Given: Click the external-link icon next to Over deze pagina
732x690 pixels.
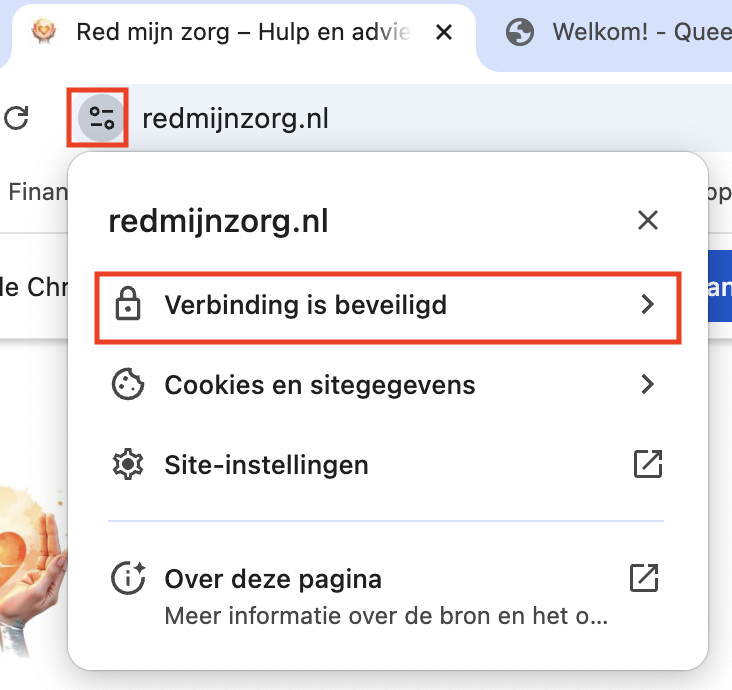Looking at the screenshot, I should [x=643, y=578].
